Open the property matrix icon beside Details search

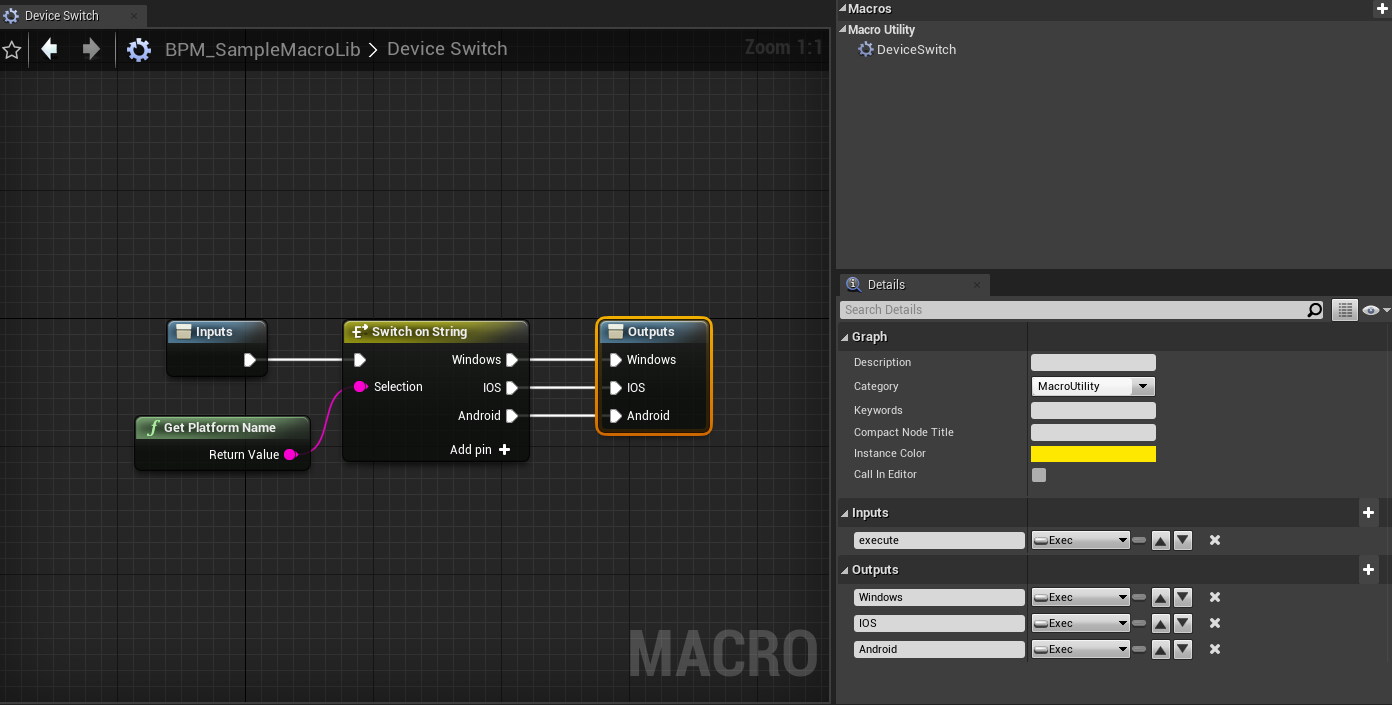tap(1344, 309)
